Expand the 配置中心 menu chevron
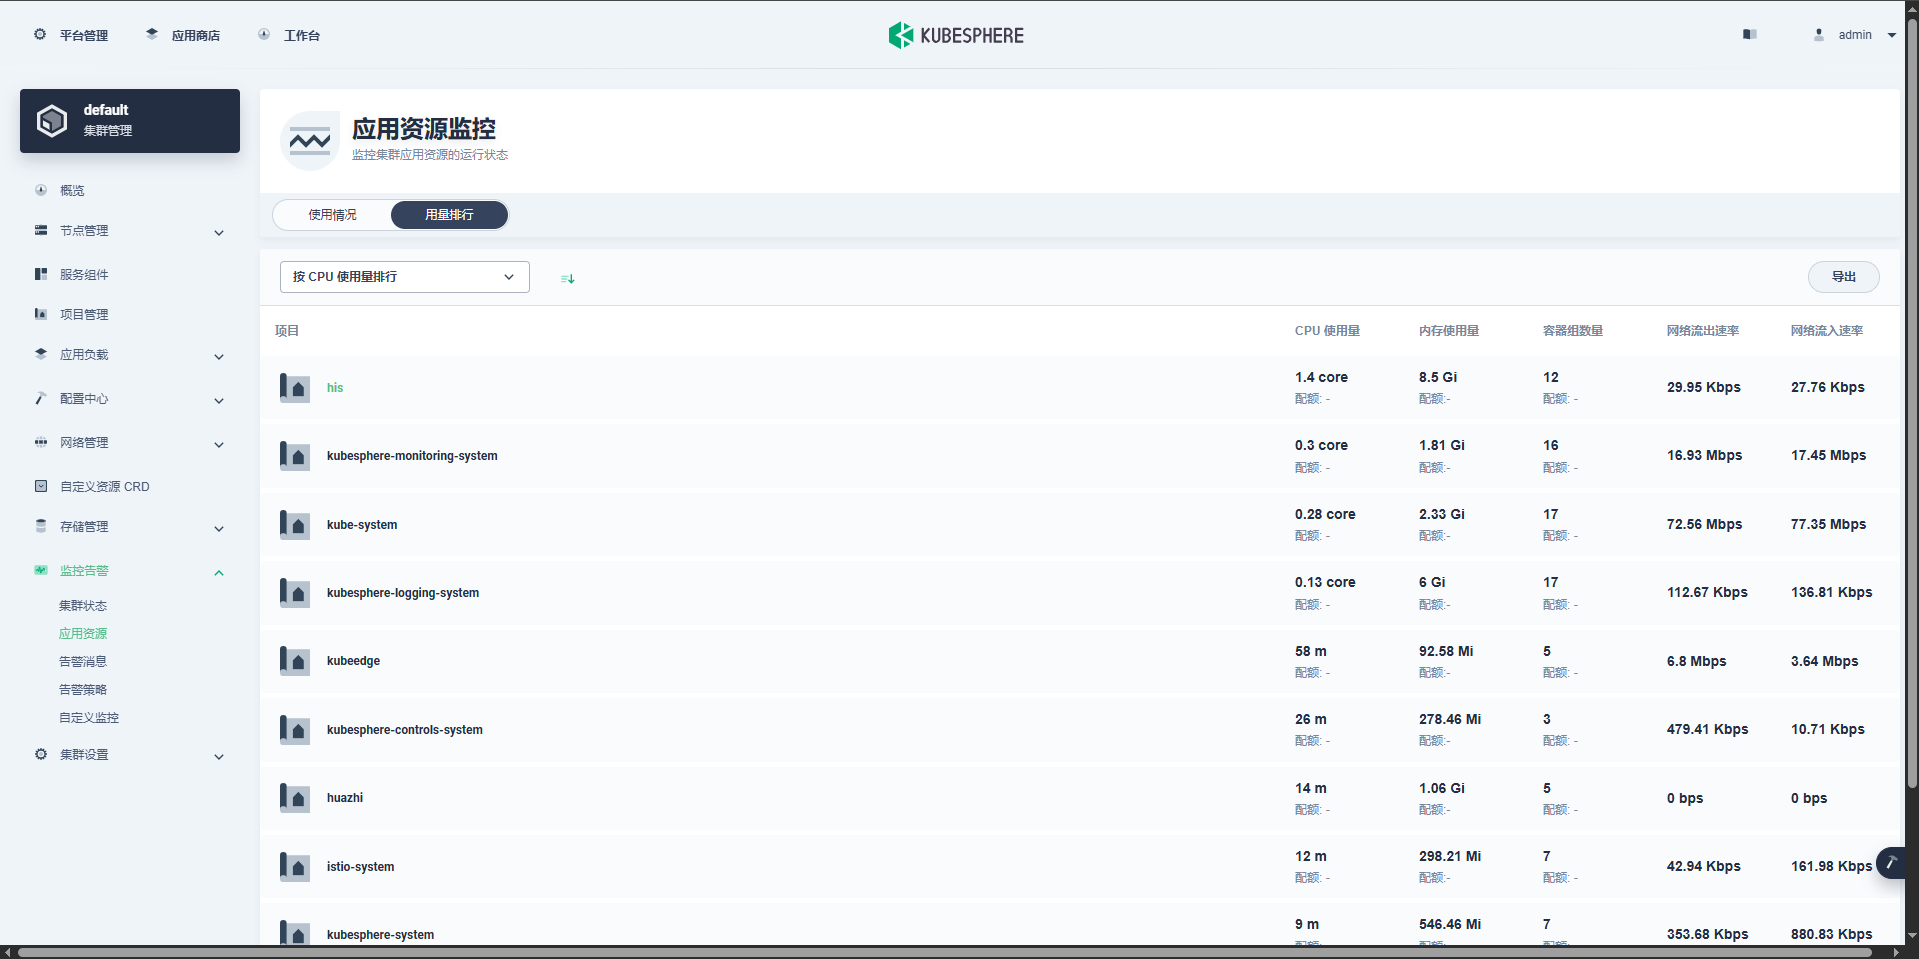1919x959 pixels. [219, 401]
